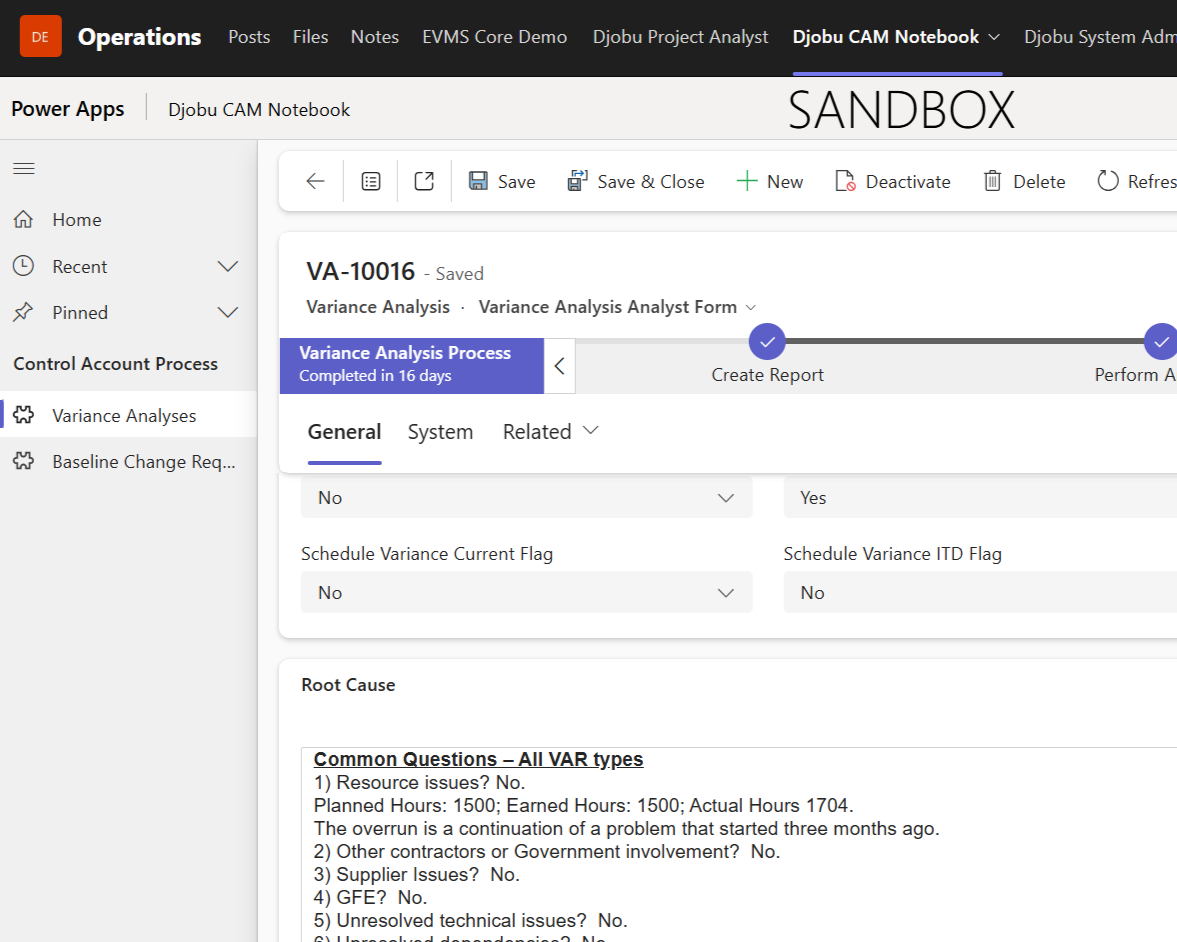Viewport: 1177px width, 942px height.
Task: Click the Save floppy disk icon
Action: (478, 181)
